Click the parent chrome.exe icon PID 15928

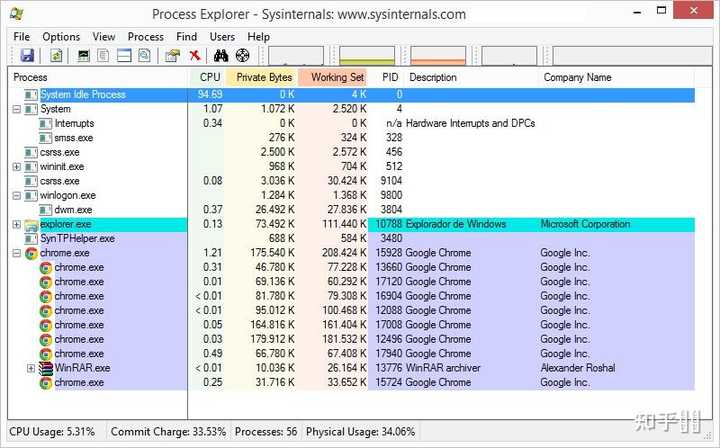coord(31,253)
